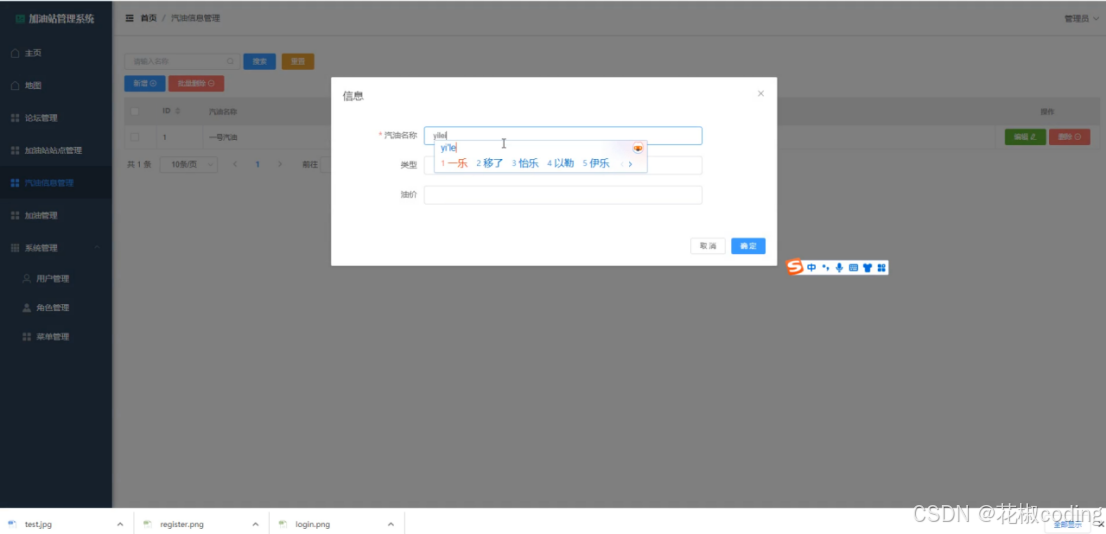Click the ID column sort arrows

click(177, 111)
